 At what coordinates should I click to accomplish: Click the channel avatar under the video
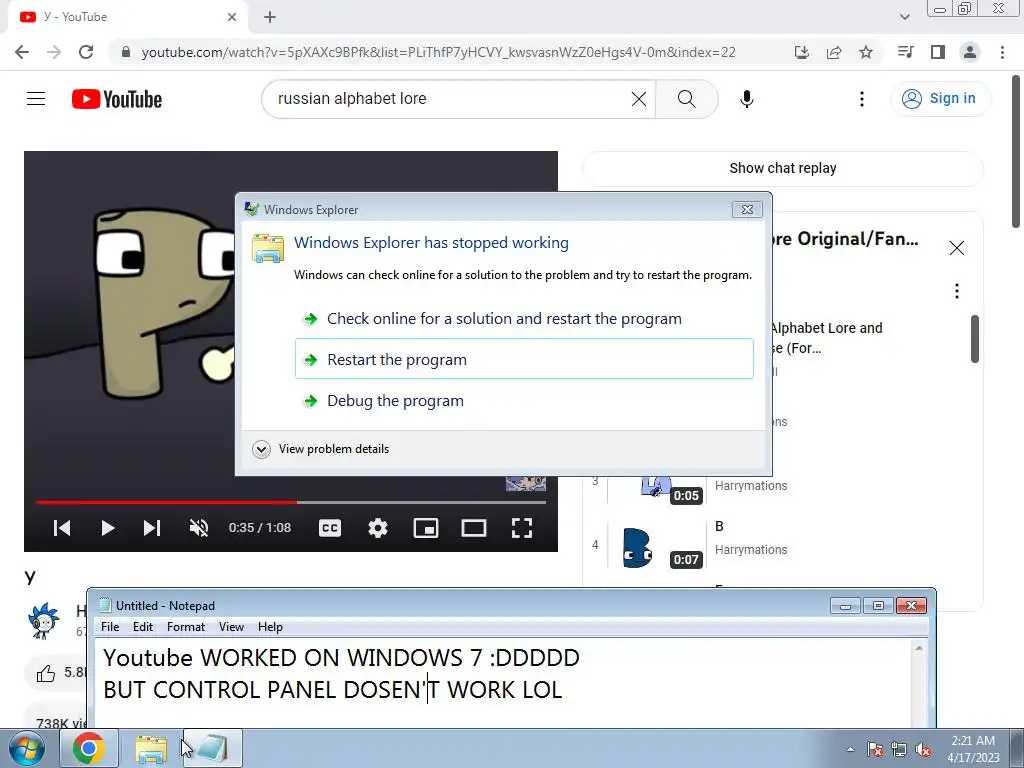click(44, 620)
